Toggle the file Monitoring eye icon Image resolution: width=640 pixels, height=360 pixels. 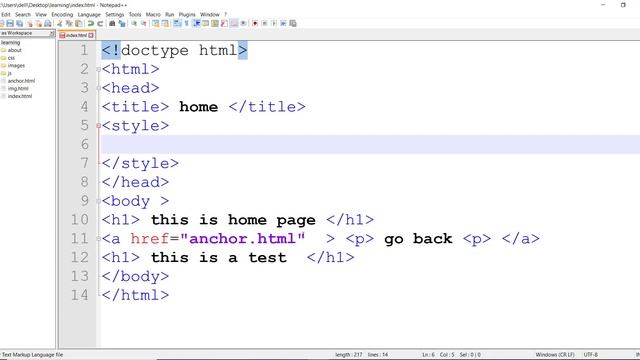coord(244,23)
